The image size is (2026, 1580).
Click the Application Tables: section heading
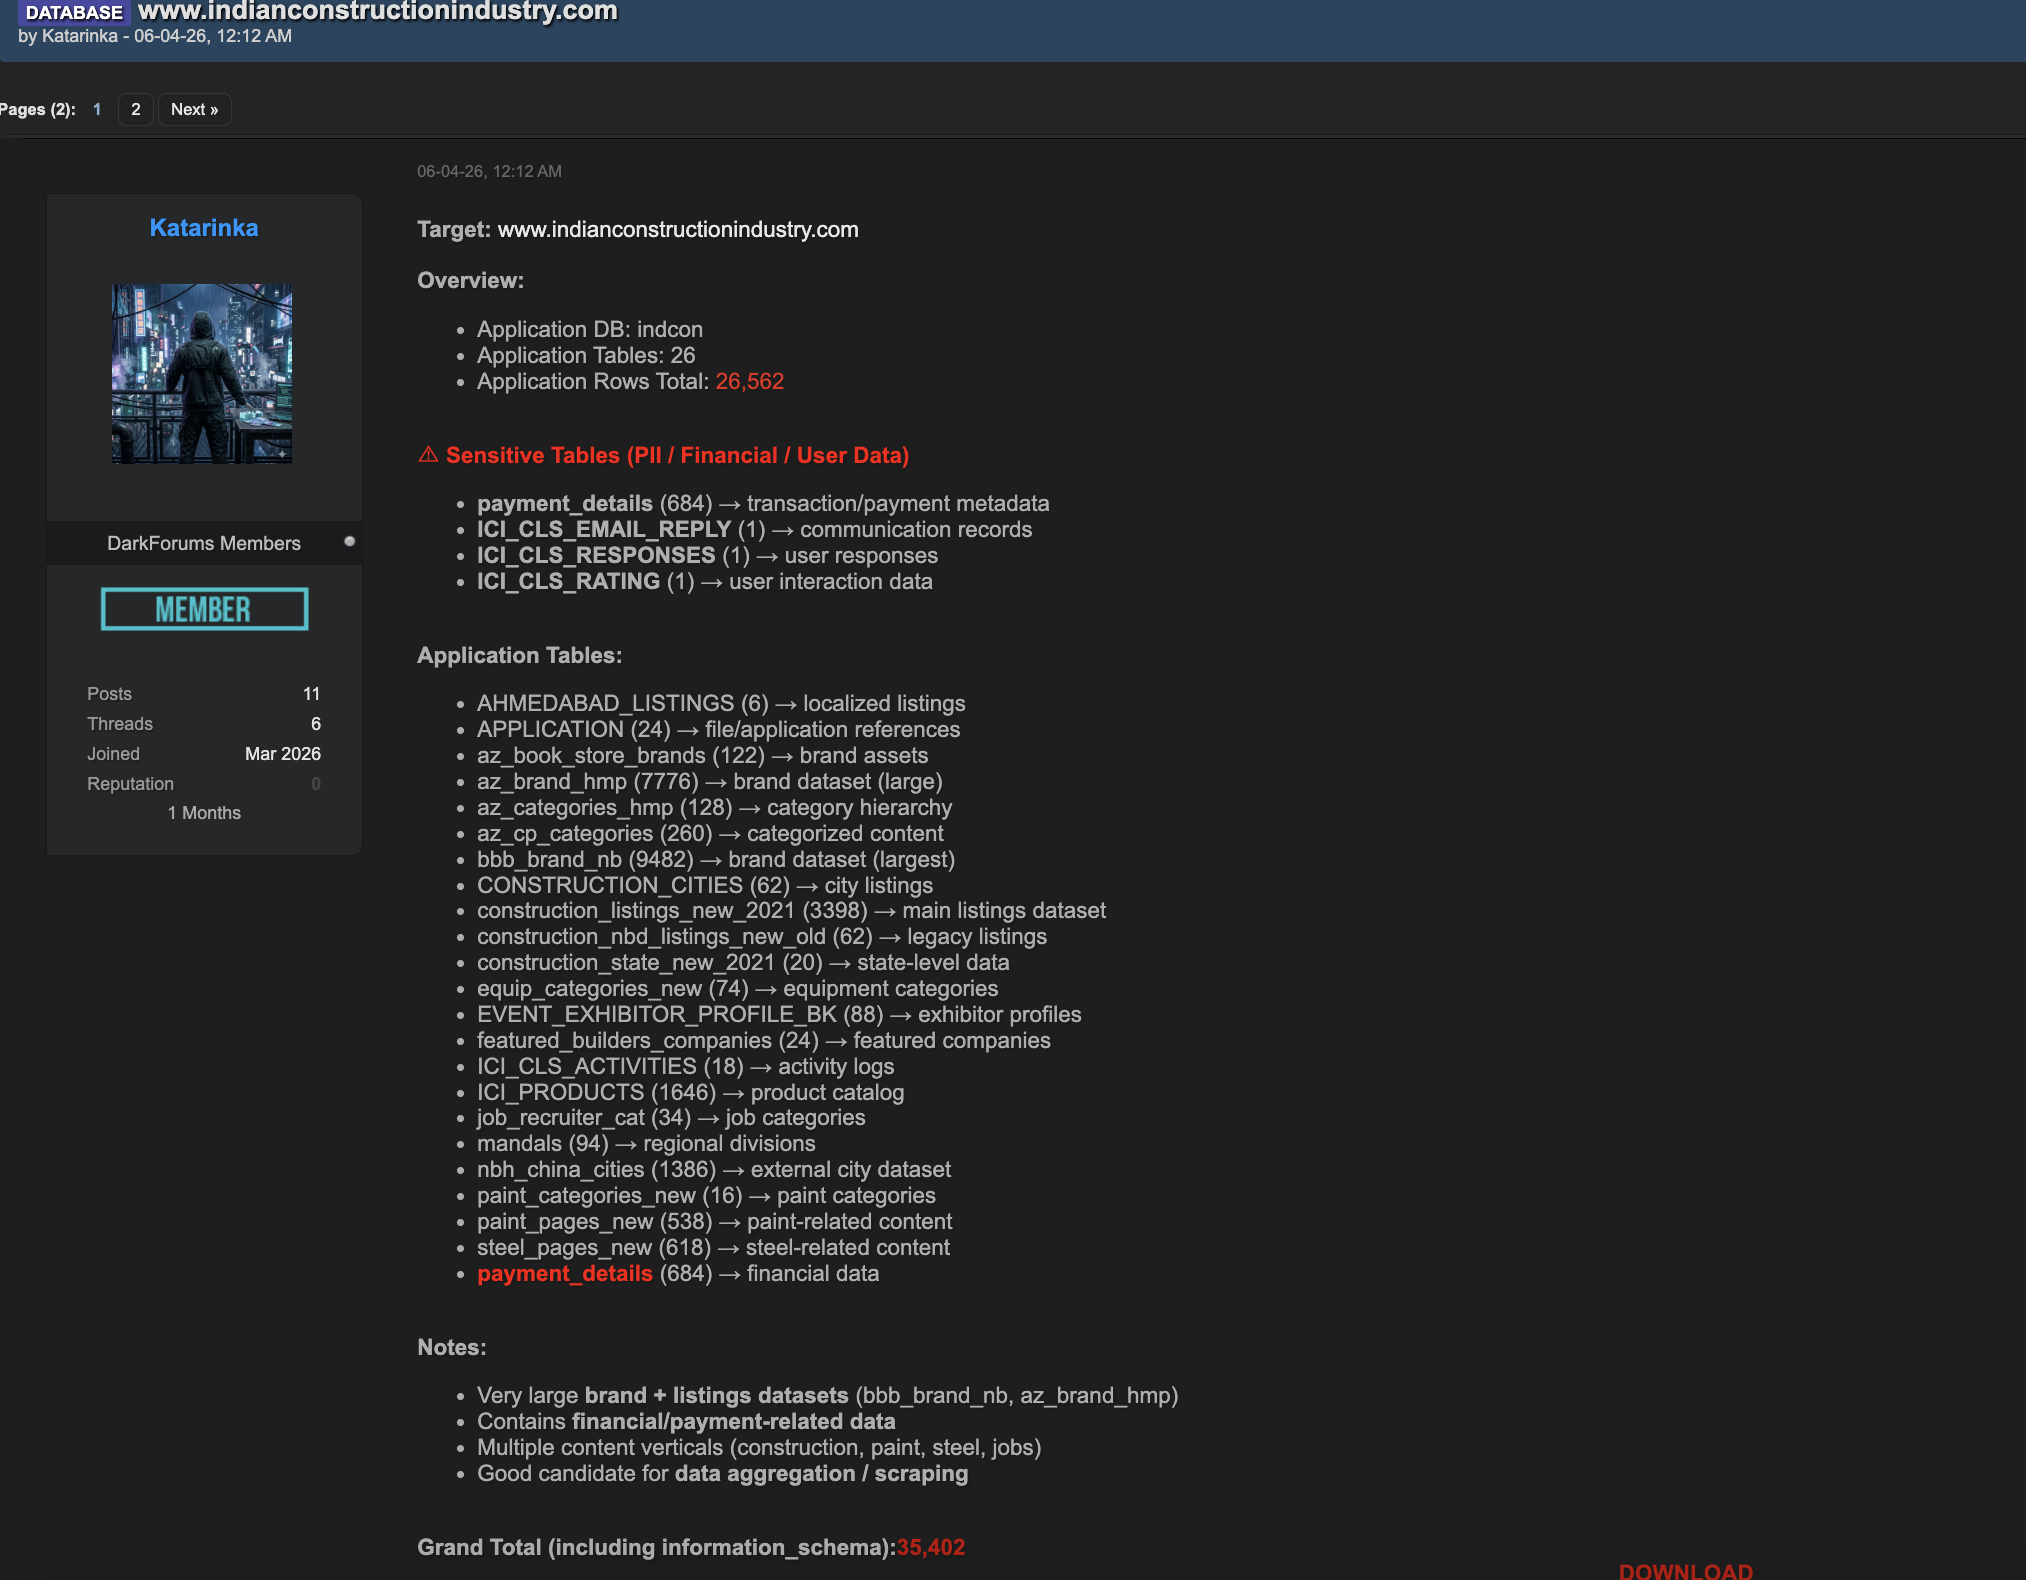(x=520, y=656)
